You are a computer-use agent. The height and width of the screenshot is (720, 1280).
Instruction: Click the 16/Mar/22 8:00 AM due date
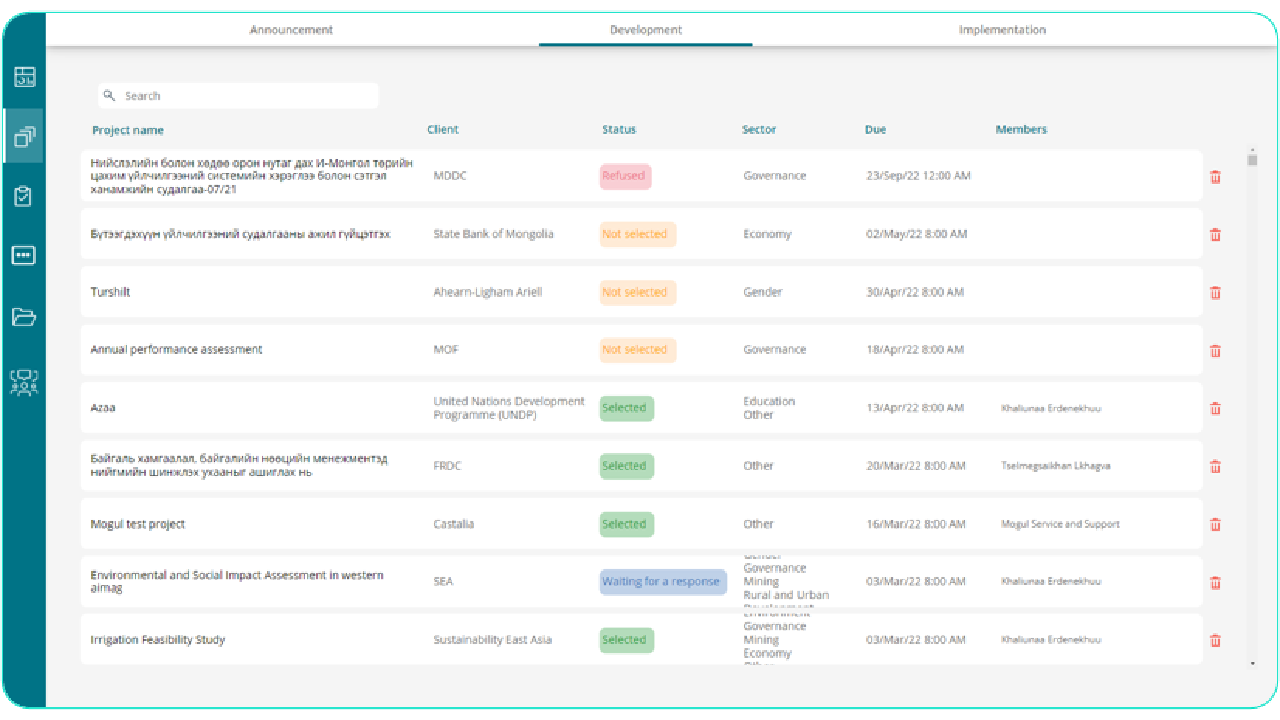click(x=915, y=524)
